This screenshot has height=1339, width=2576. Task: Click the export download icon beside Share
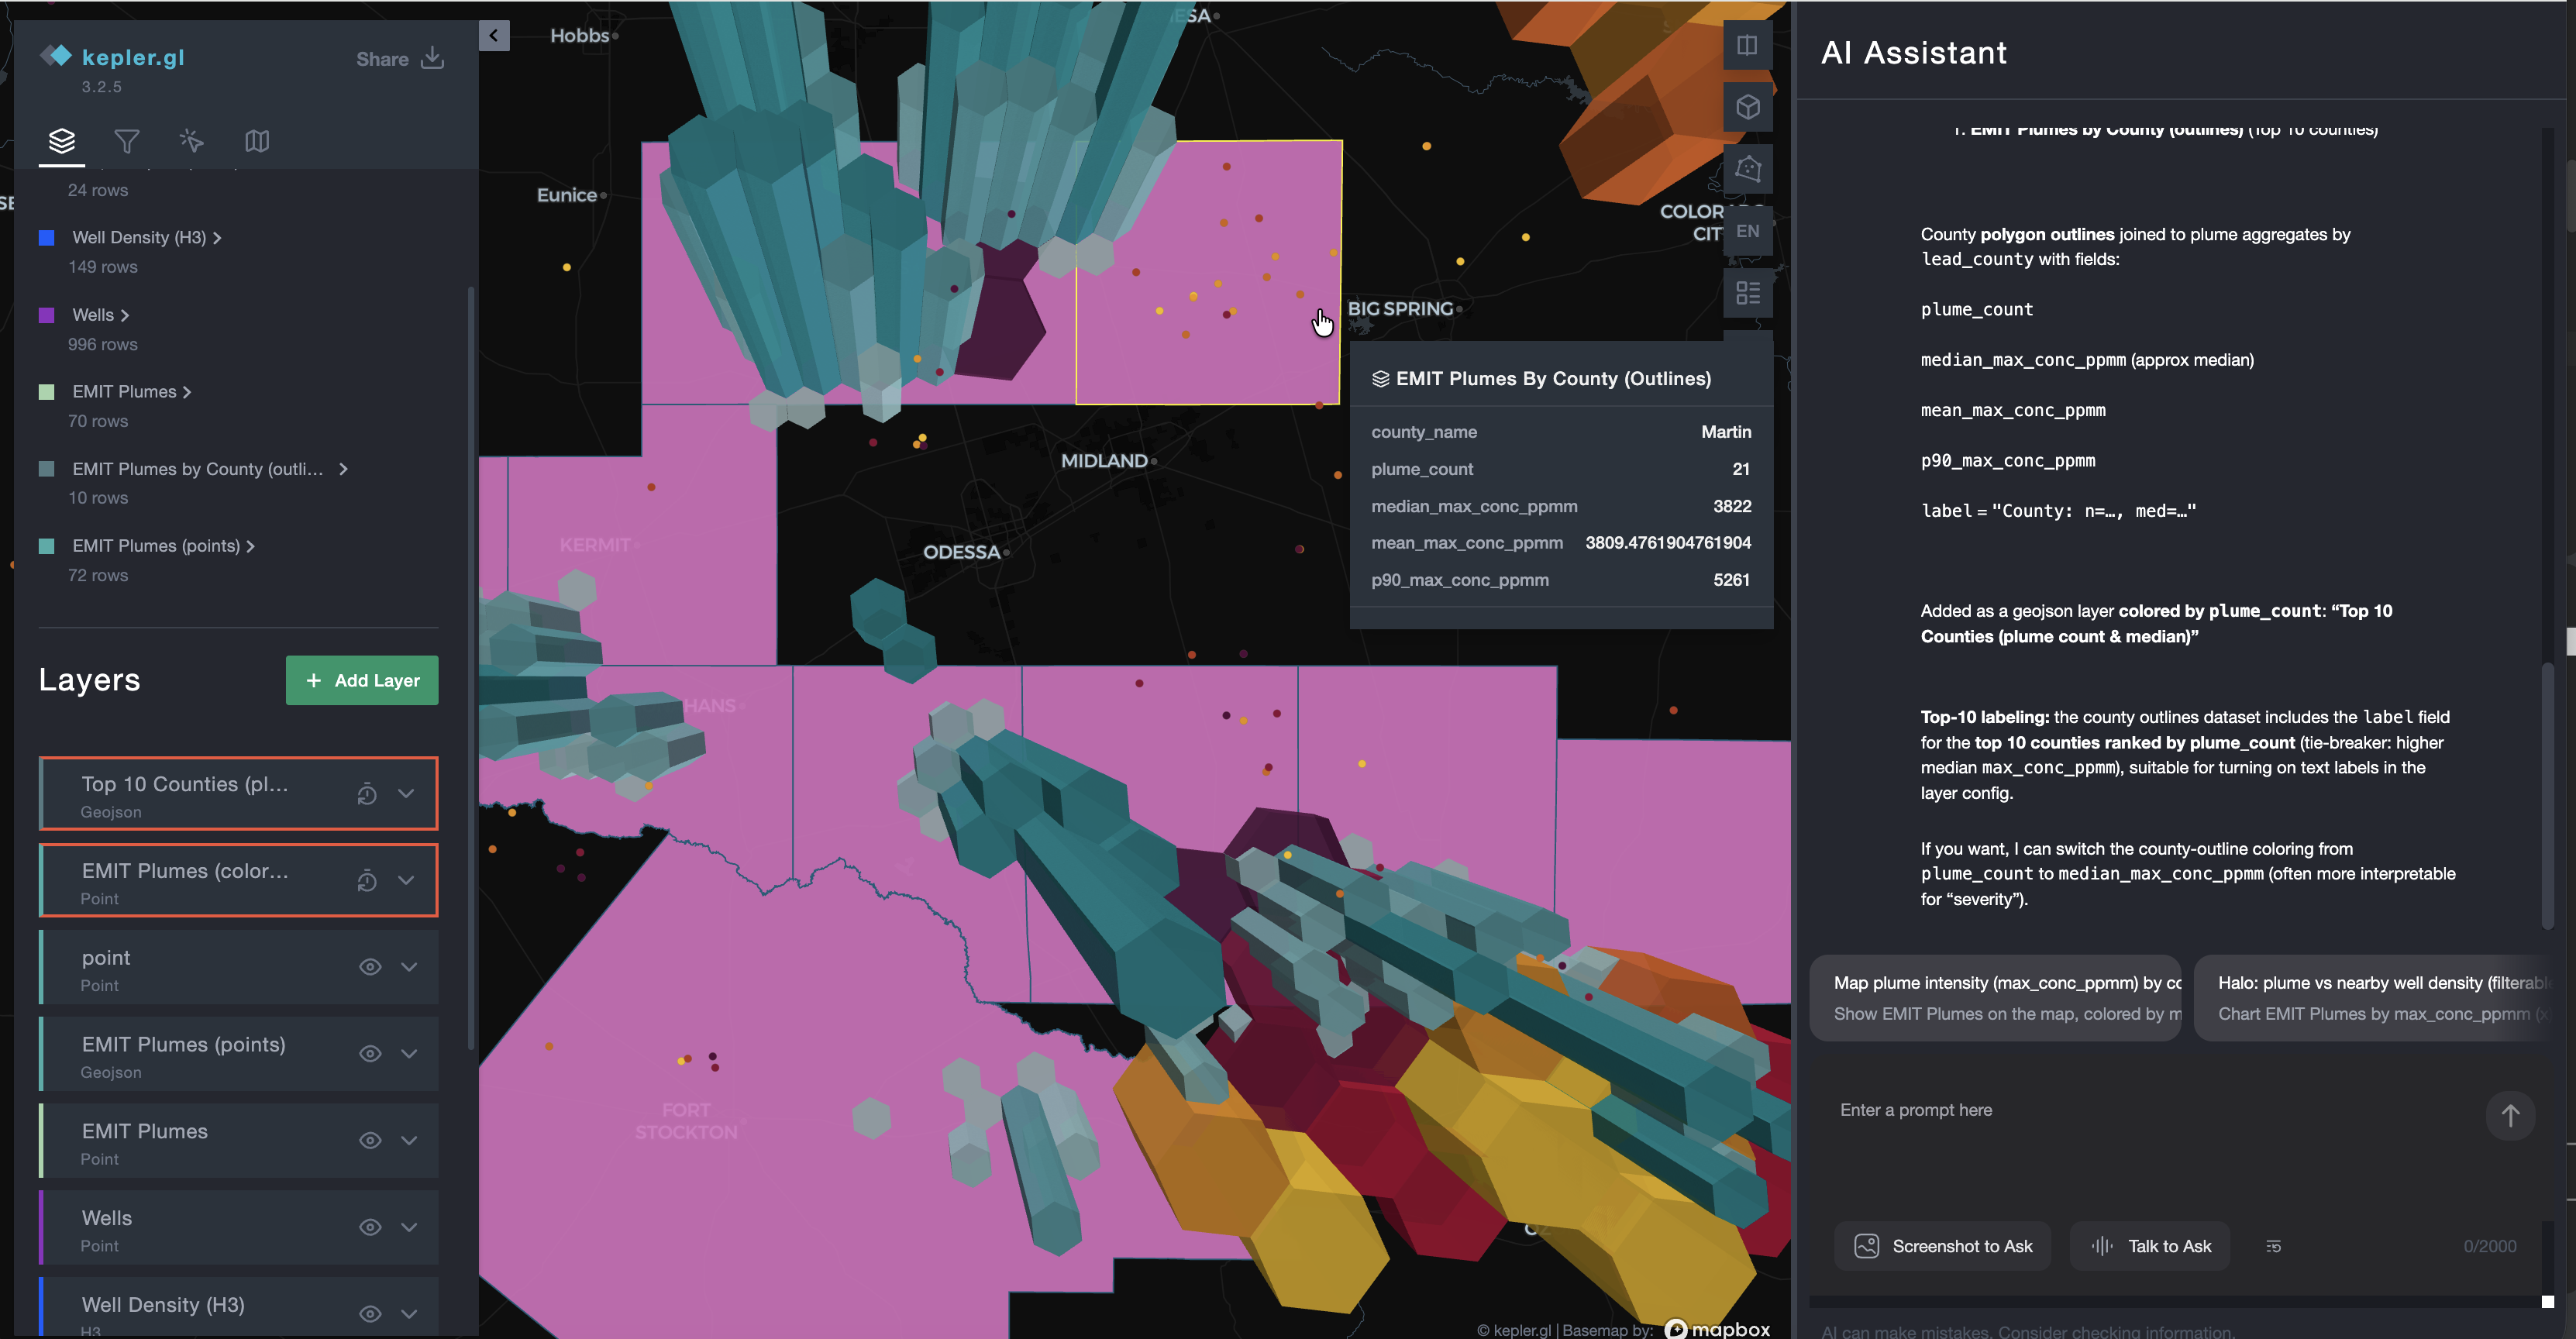tap(432, 58)
